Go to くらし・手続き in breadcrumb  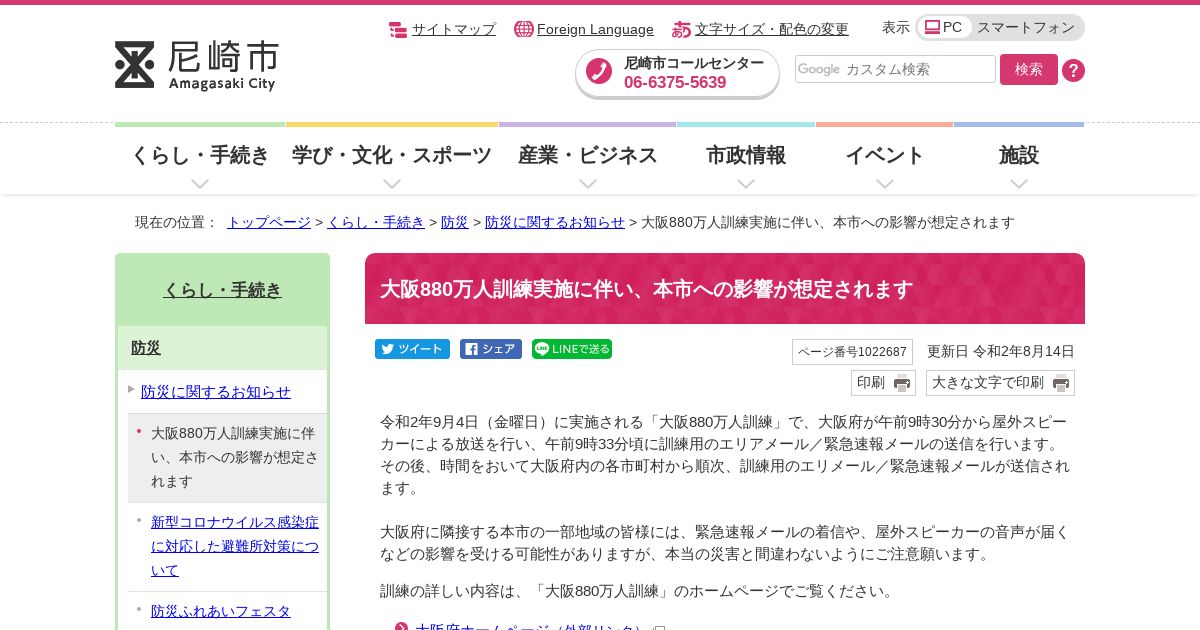tap(376, 222)
